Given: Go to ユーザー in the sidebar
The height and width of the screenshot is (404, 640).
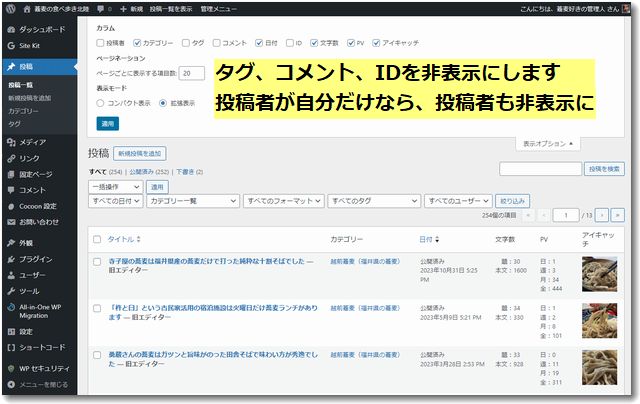Looking at the screenshot, I should click(10, 275).
